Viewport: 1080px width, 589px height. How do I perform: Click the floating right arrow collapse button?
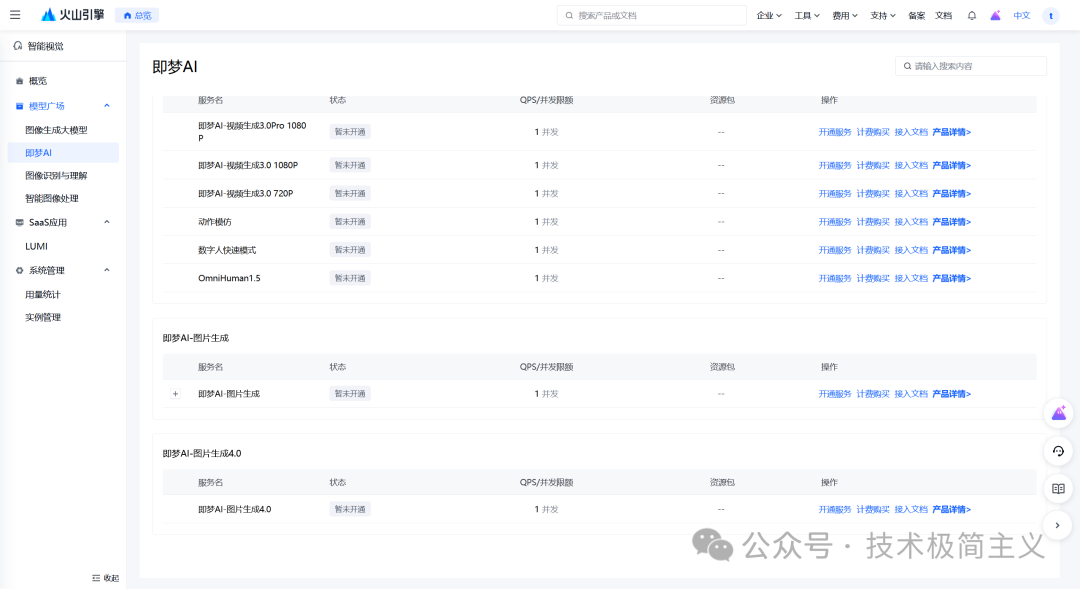point(1059,526)
